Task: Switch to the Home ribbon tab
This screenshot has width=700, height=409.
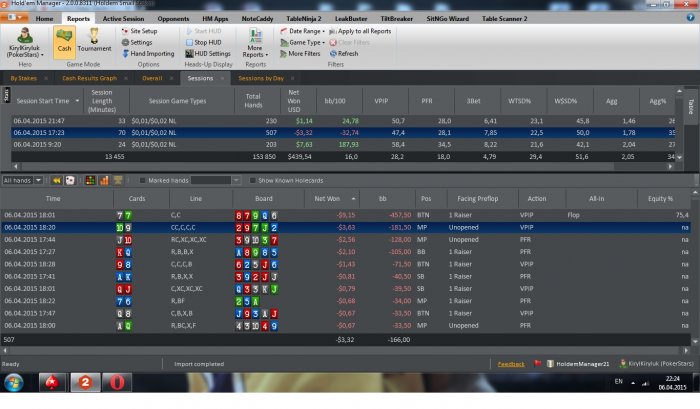Action: coord(44,19)
